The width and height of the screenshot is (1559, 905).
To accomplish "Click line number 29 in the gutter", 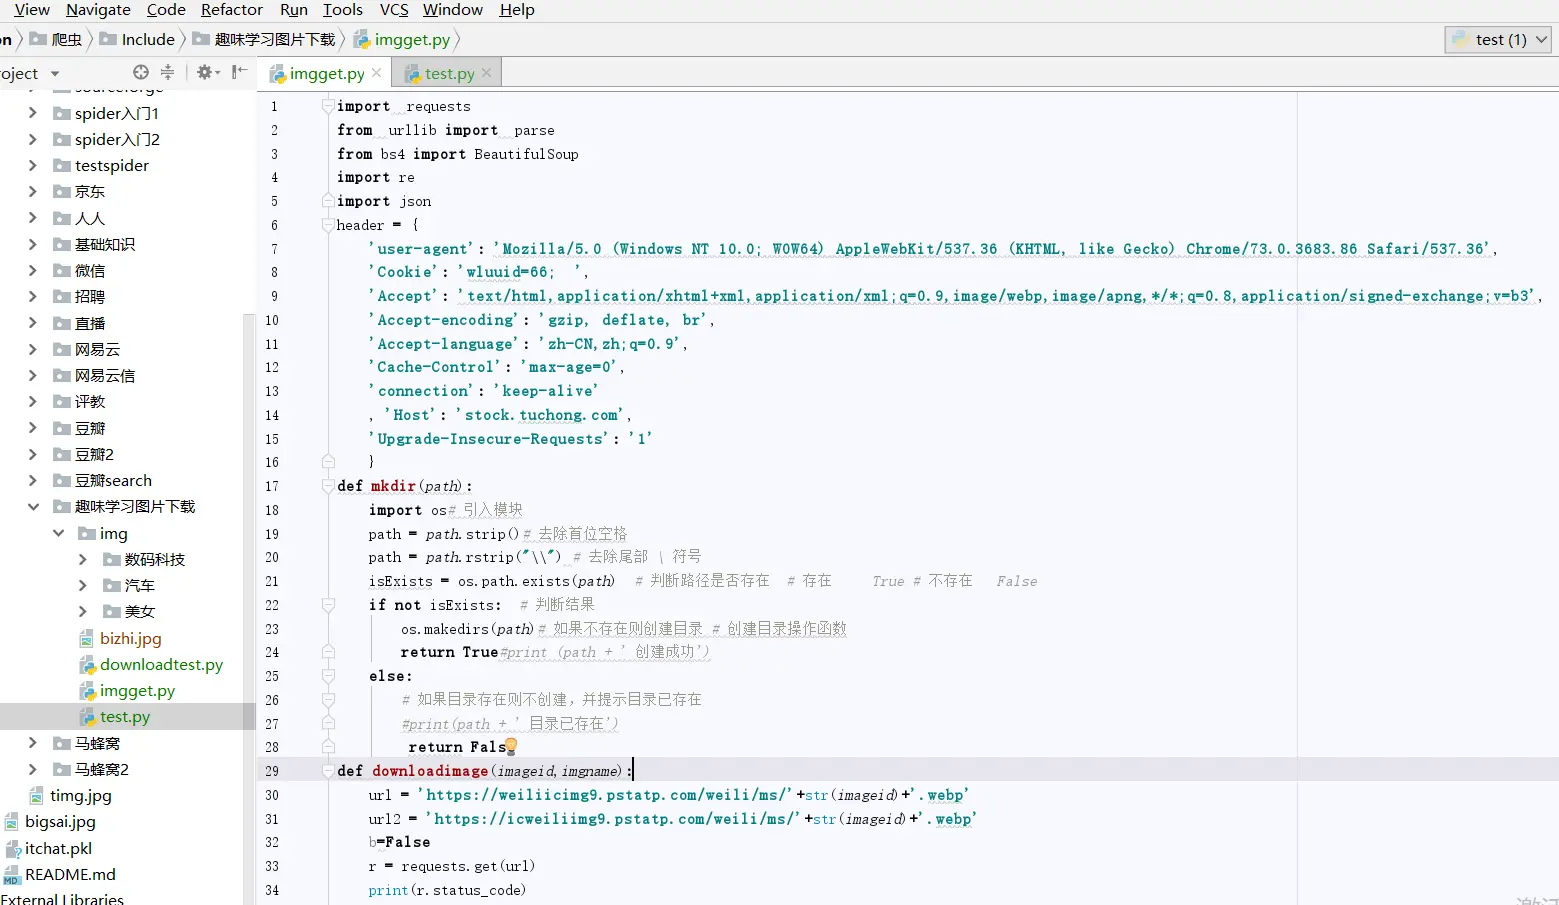I will (x=272, y=771).
